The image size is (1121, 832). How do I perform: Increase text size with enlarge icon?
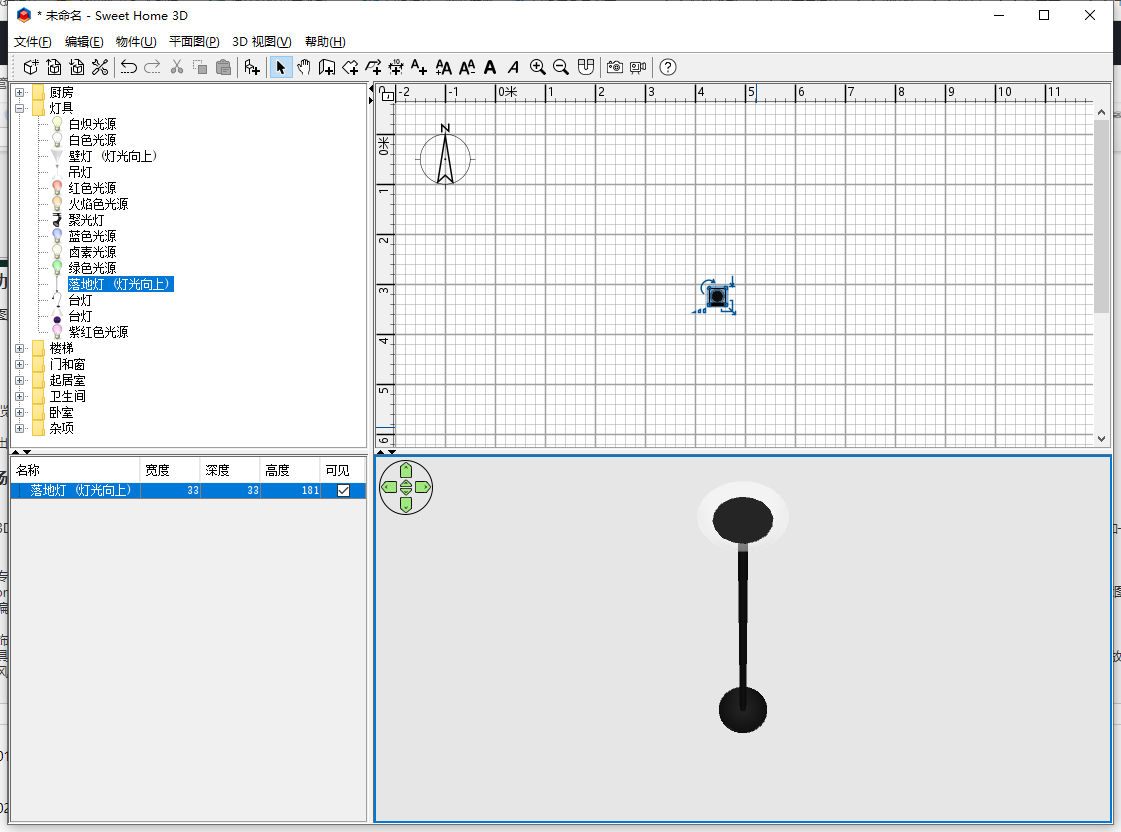click(x=443, y=67)
